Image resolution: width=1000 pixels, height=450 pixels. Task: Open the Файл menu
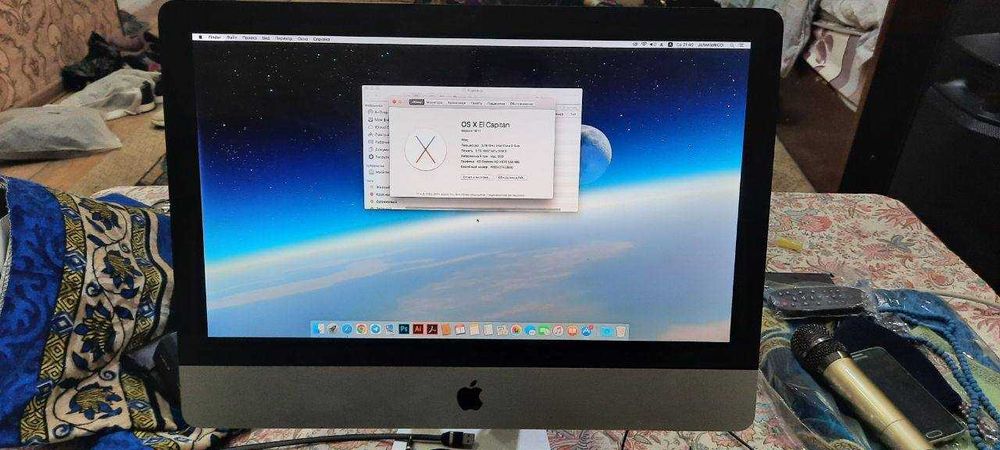(231, 38)
